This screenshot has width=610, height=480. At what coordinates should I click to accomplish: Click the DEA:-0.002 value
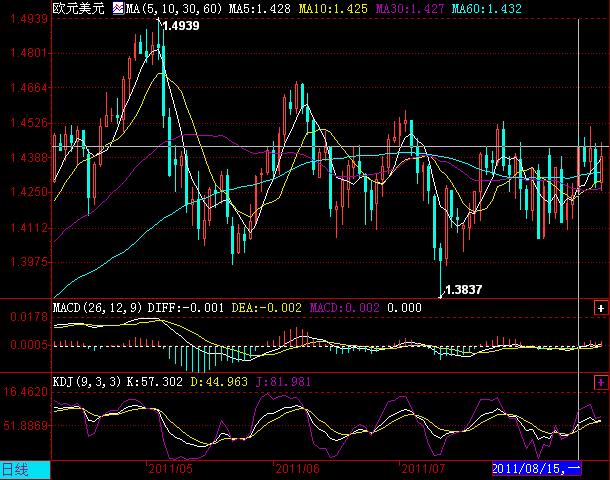tap(266, 308)
